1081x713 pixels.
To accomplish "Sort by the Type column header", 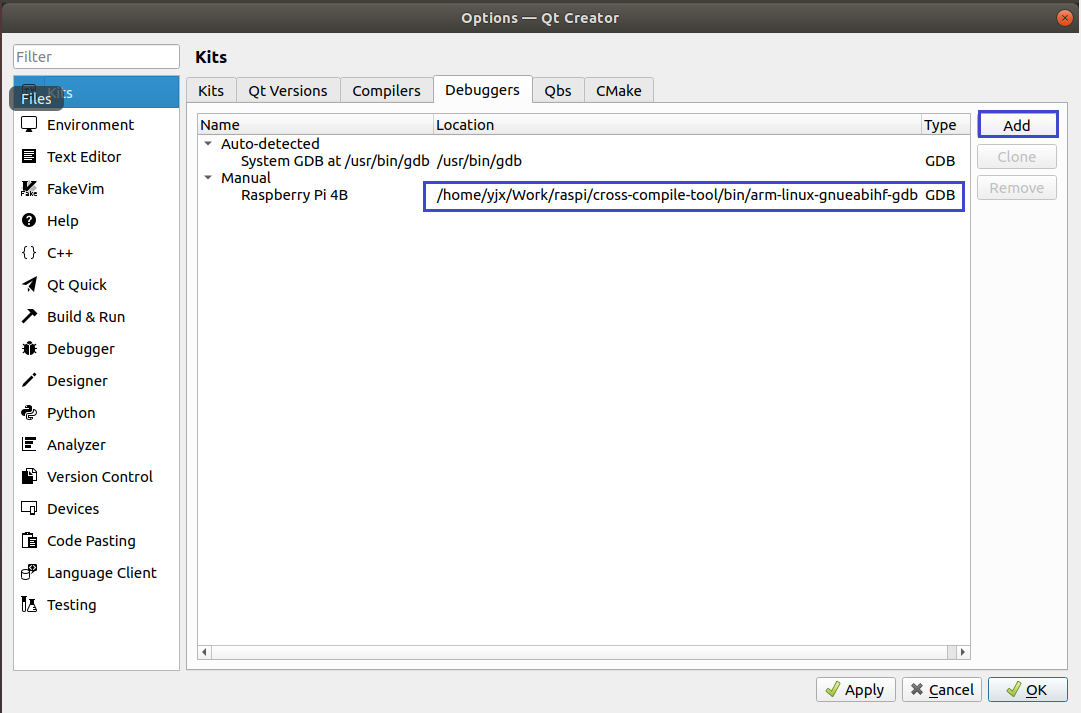I will pos(946,125).
